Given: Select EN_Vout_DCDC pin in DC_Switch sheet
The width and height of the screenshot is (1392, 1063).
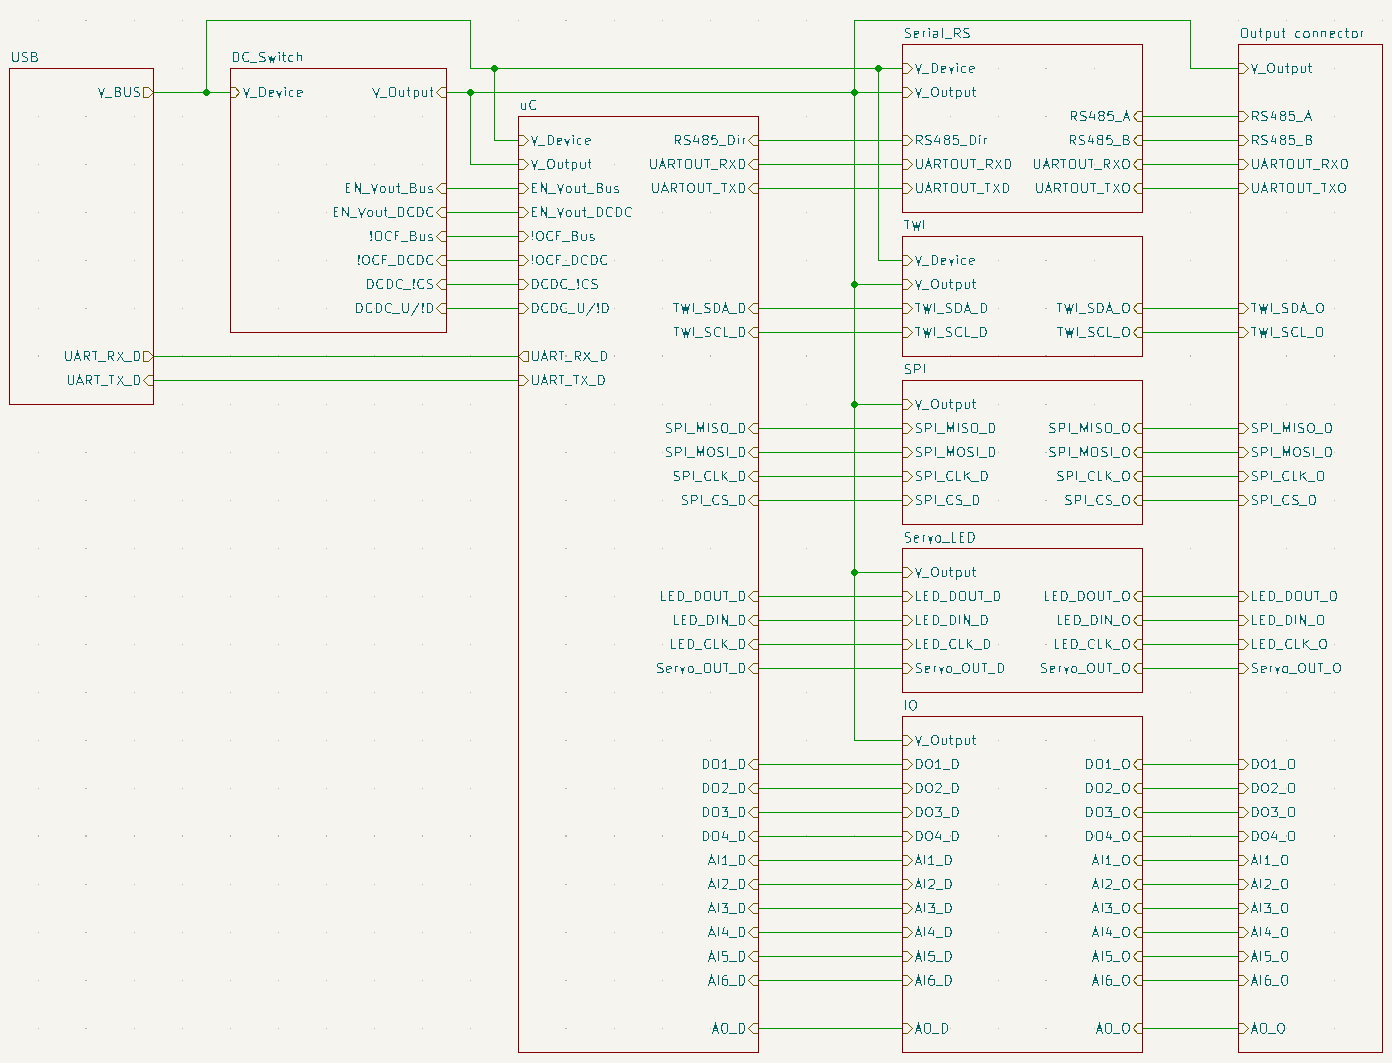Looking at the screenshot, I should (389, 212).
